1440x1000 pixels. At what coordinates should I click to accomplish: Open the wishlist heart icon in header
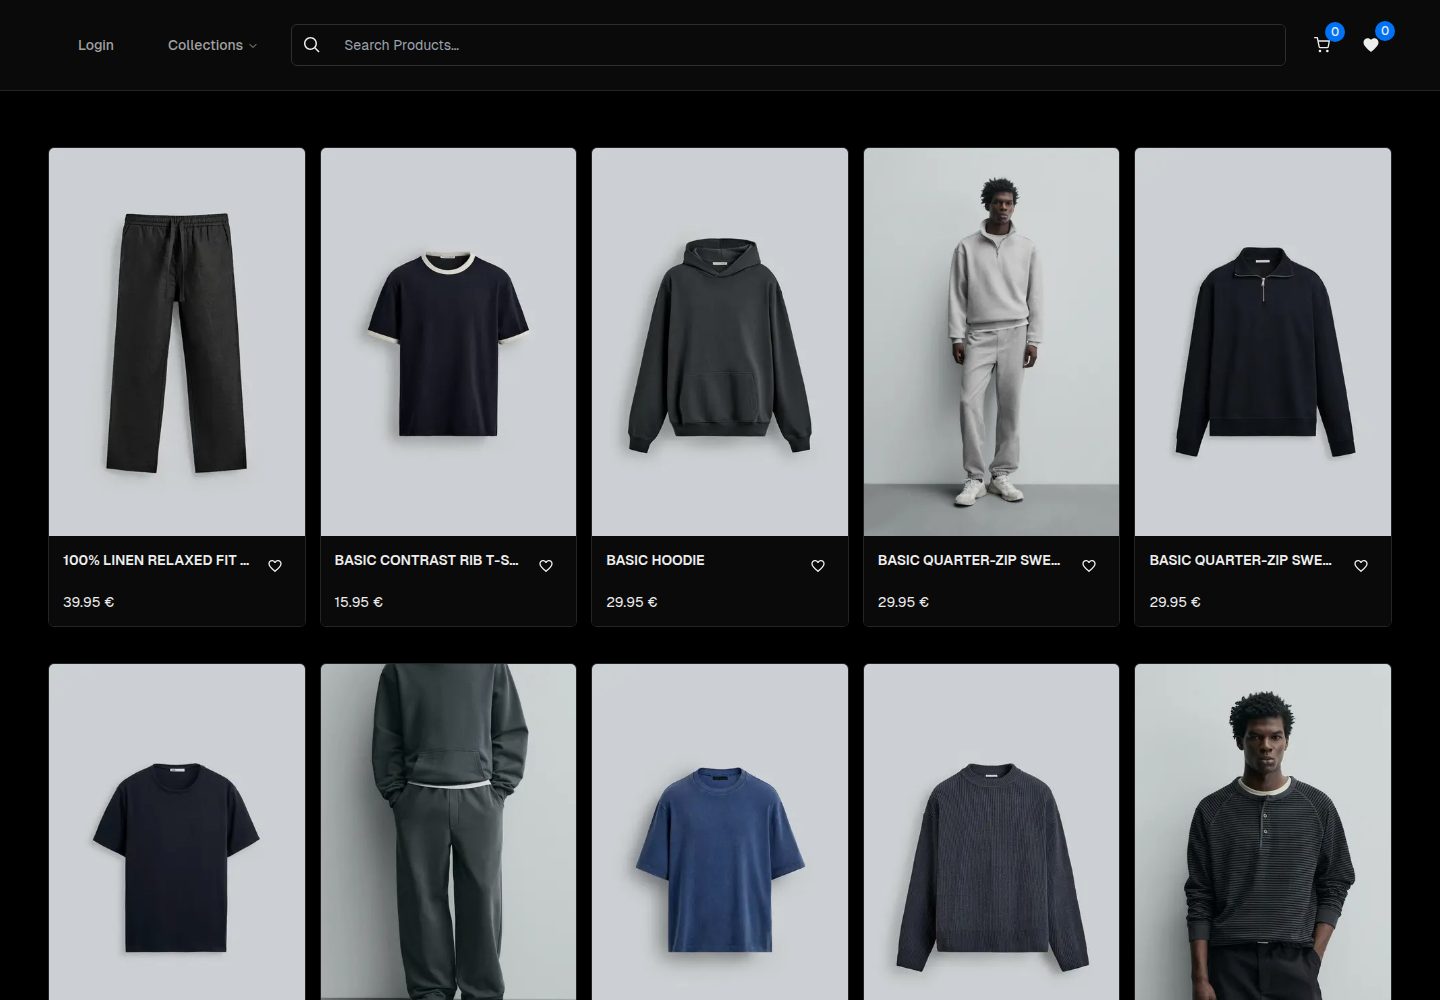pos(1371,45)
